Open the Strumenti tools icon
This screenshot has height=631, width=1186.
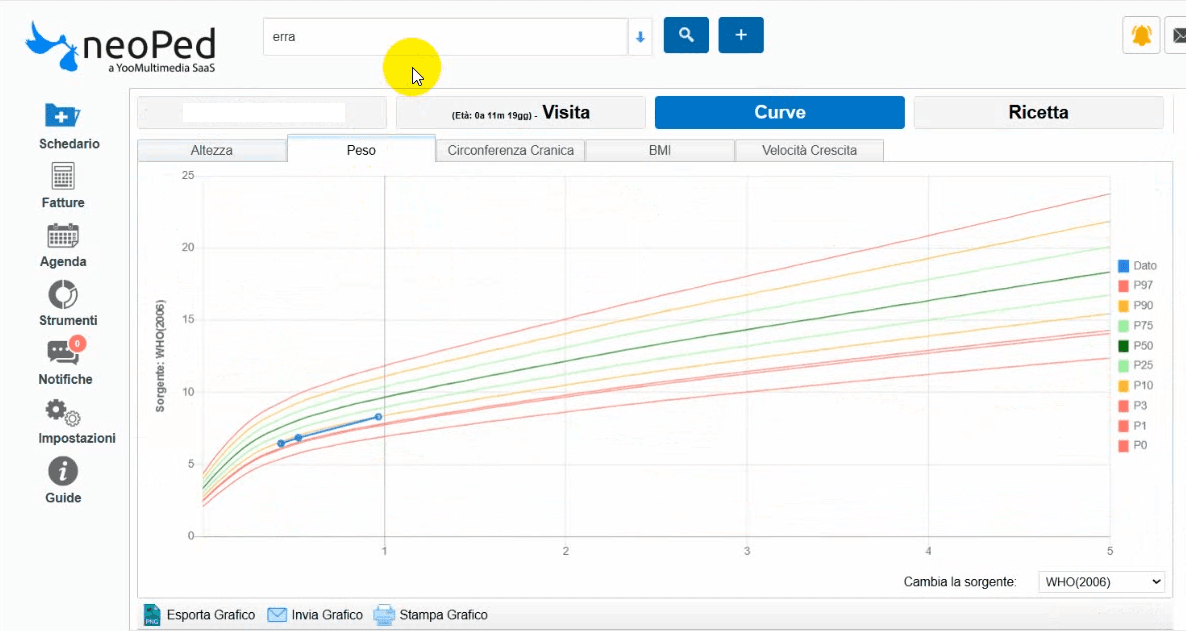pos(63,295)
